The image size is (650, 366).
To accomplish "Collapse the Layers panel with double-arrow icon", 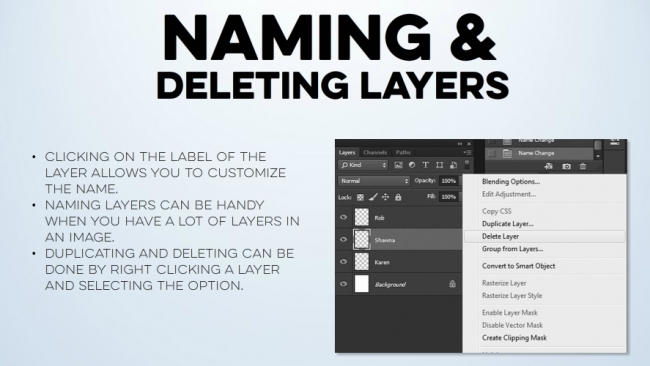I will pos(460,144).
